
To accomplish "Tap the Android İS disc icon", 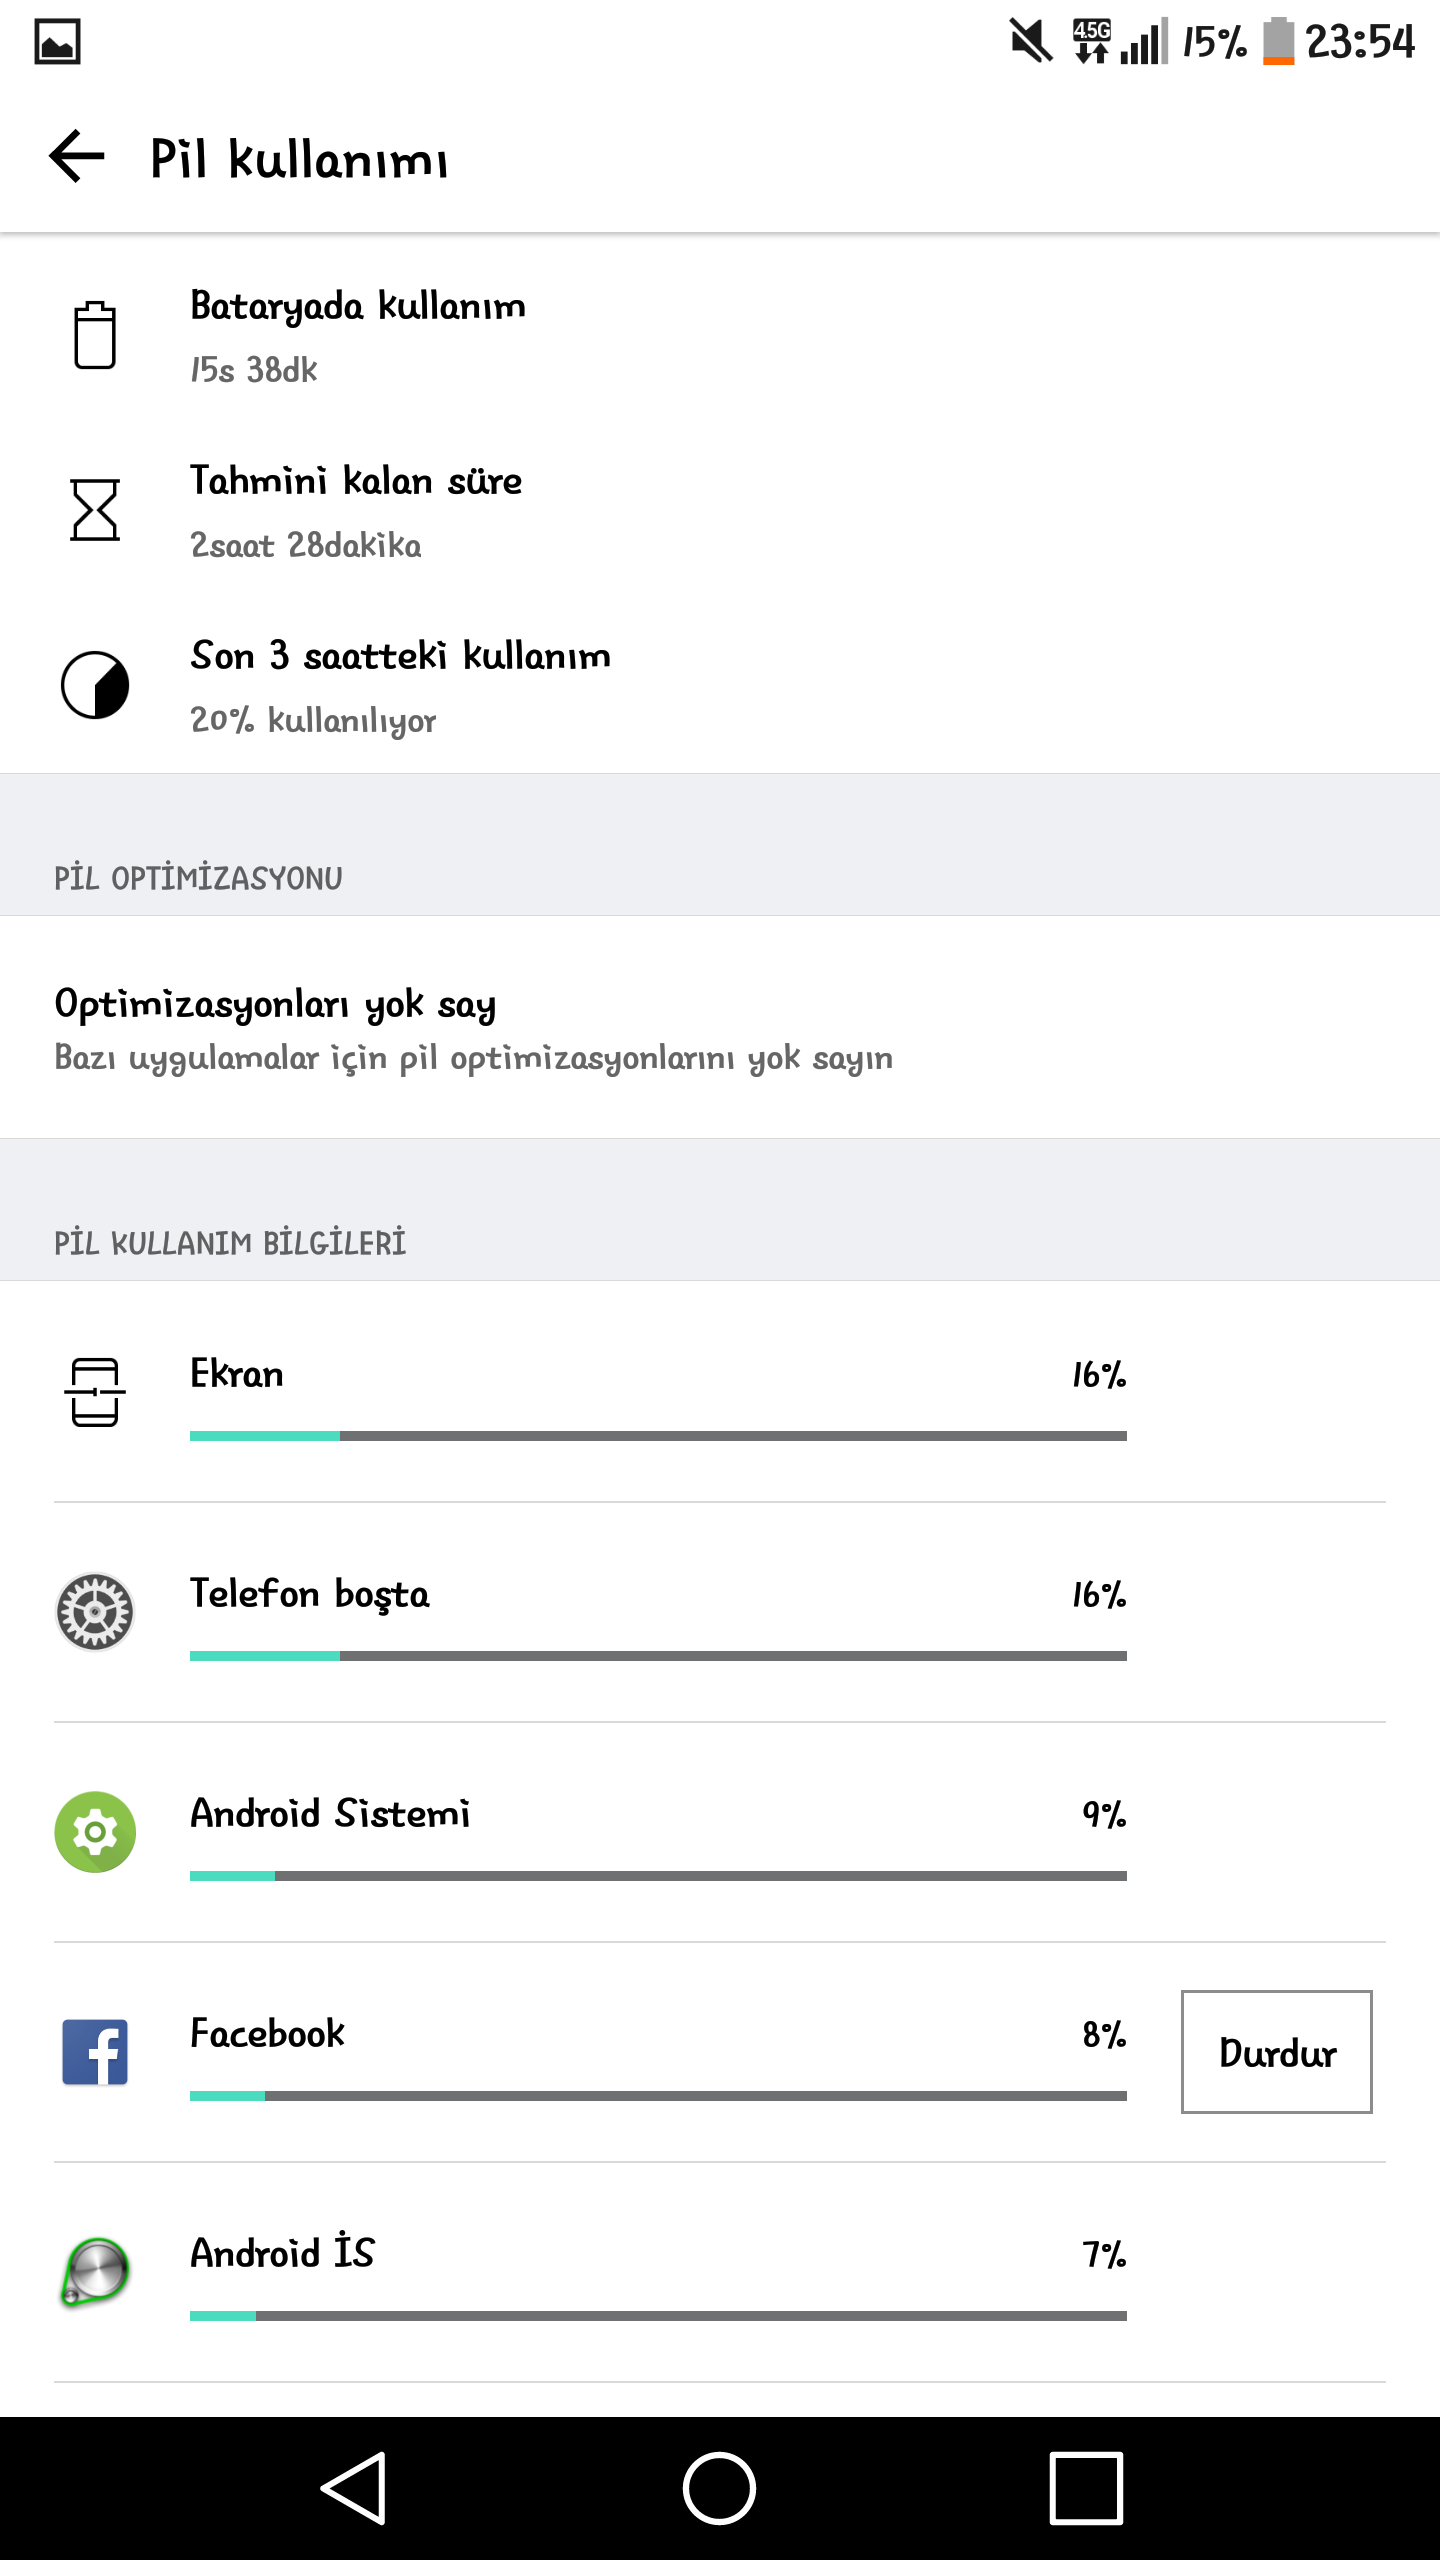I will coord(95,2272).
